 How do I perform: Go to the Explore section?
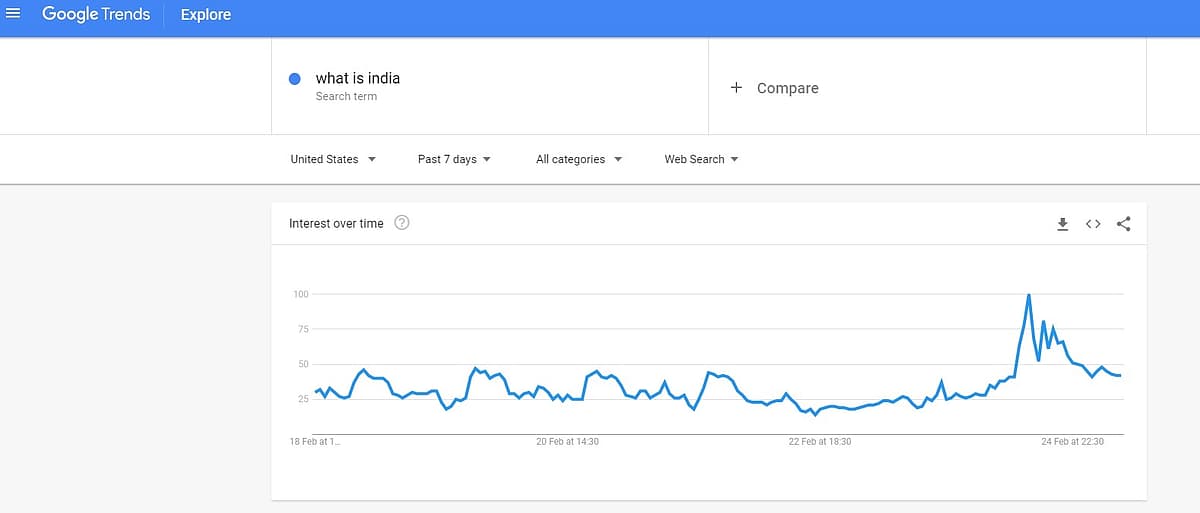[x=205, y=15]
